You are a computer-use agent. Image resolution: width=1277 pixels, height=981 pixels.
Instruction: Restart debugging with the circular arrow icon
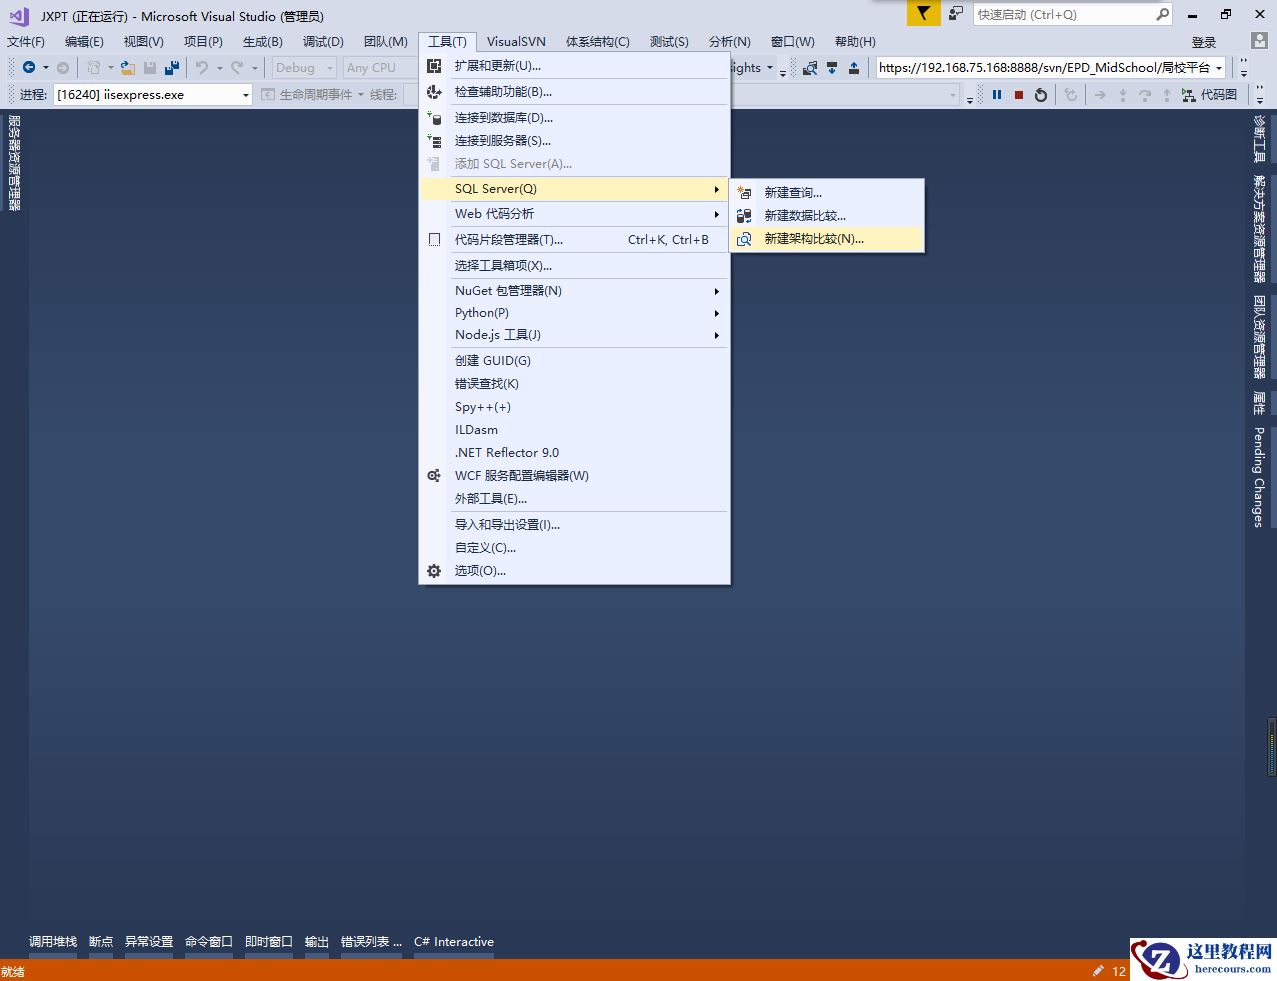(1041, 94)
